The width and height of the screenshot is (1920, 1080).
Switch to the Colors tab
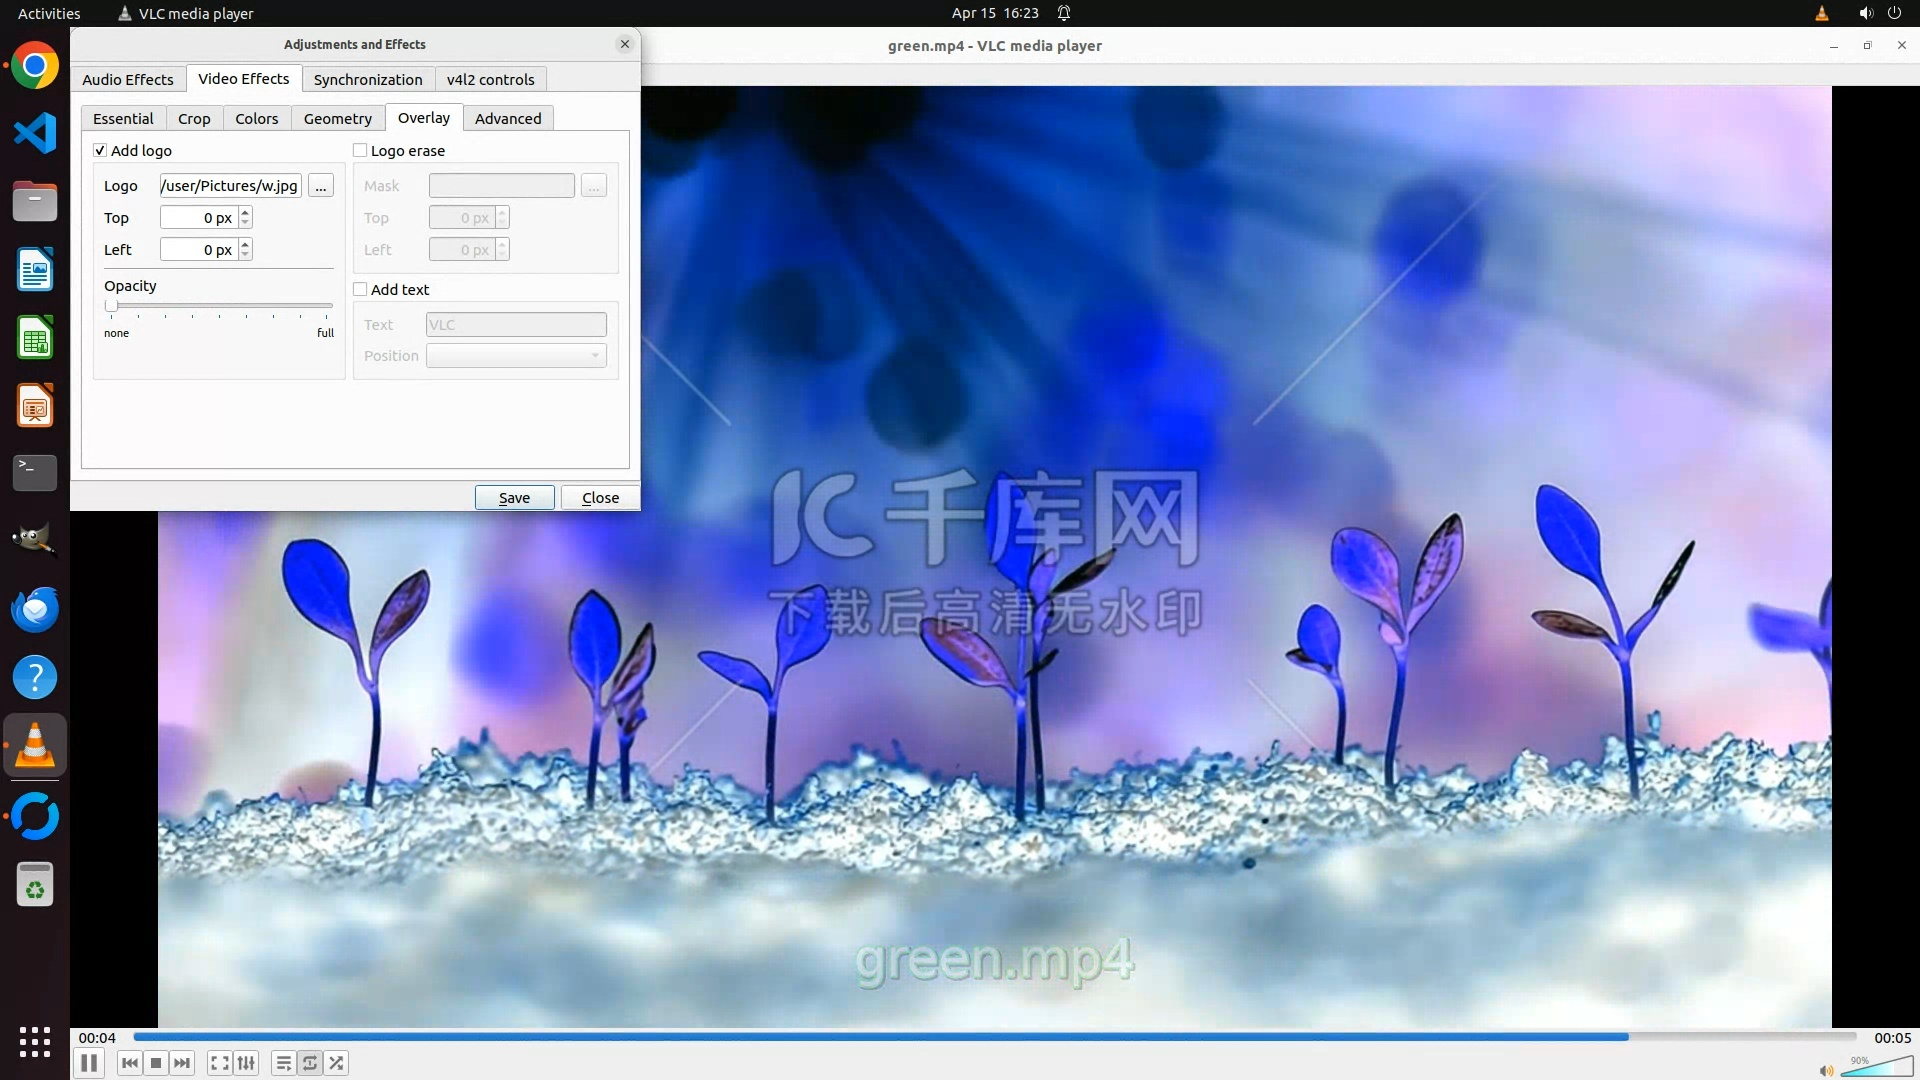pos(256,118)
